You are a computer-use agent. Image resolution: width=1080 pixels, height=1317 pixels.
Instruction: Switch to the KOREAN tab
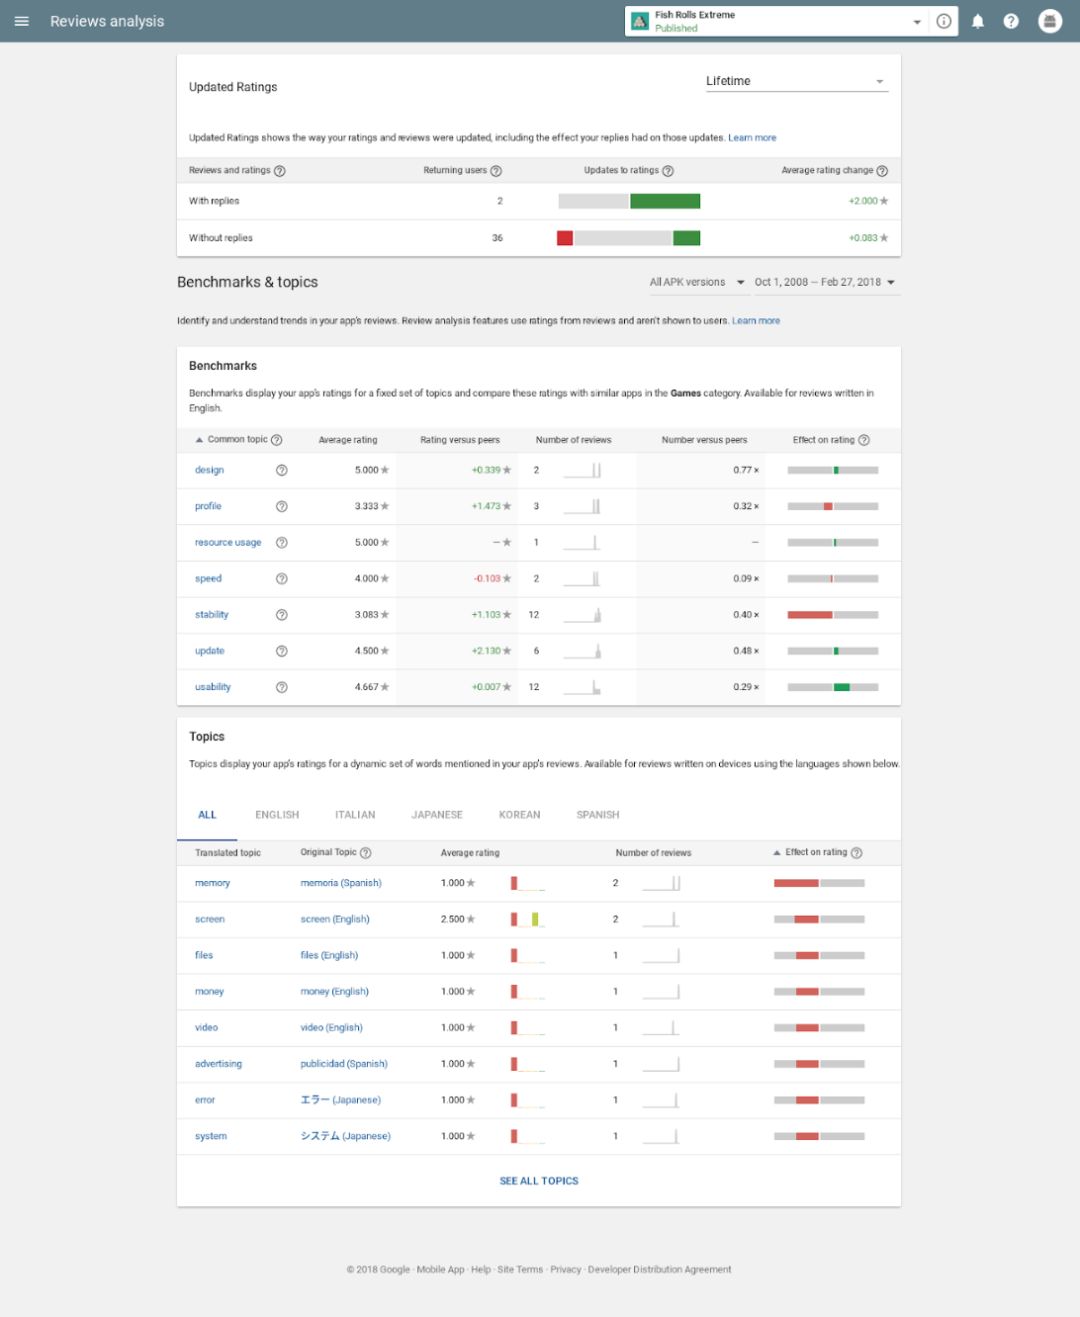click(x=520, y=815)
